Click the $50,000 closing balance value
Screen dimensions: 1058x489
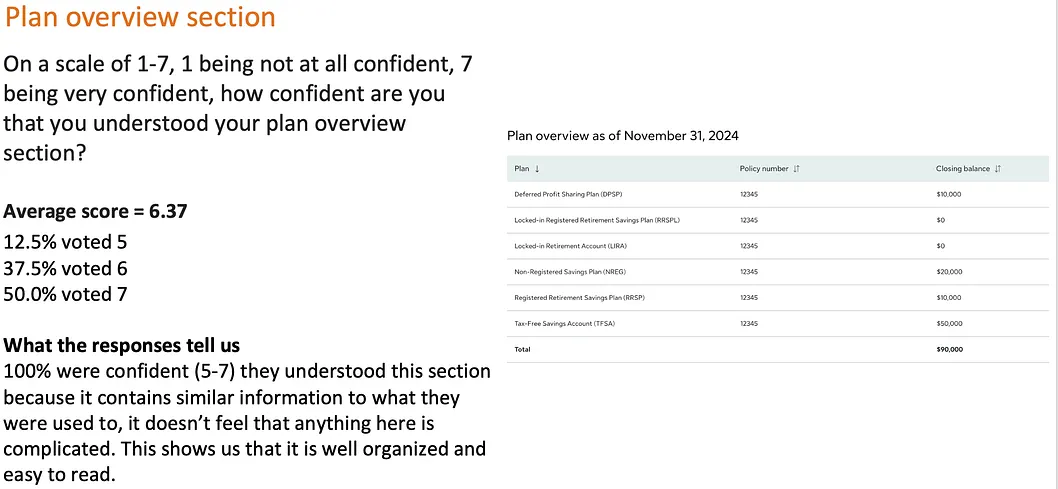pos(949,324)
